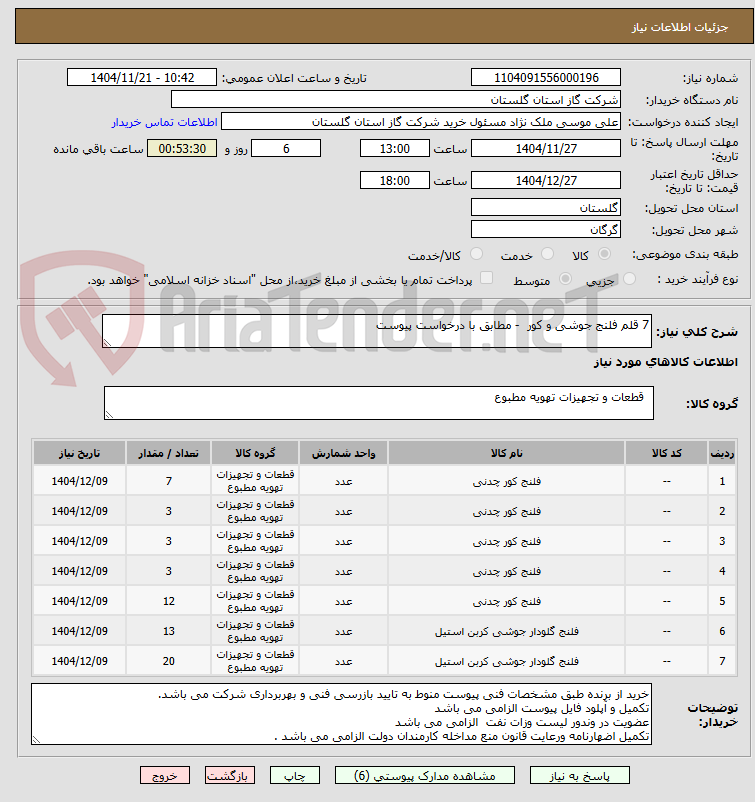Click the remaining days field showing 6
The height and width of the screenshot is (802, 755).
[x=286, y=148]
